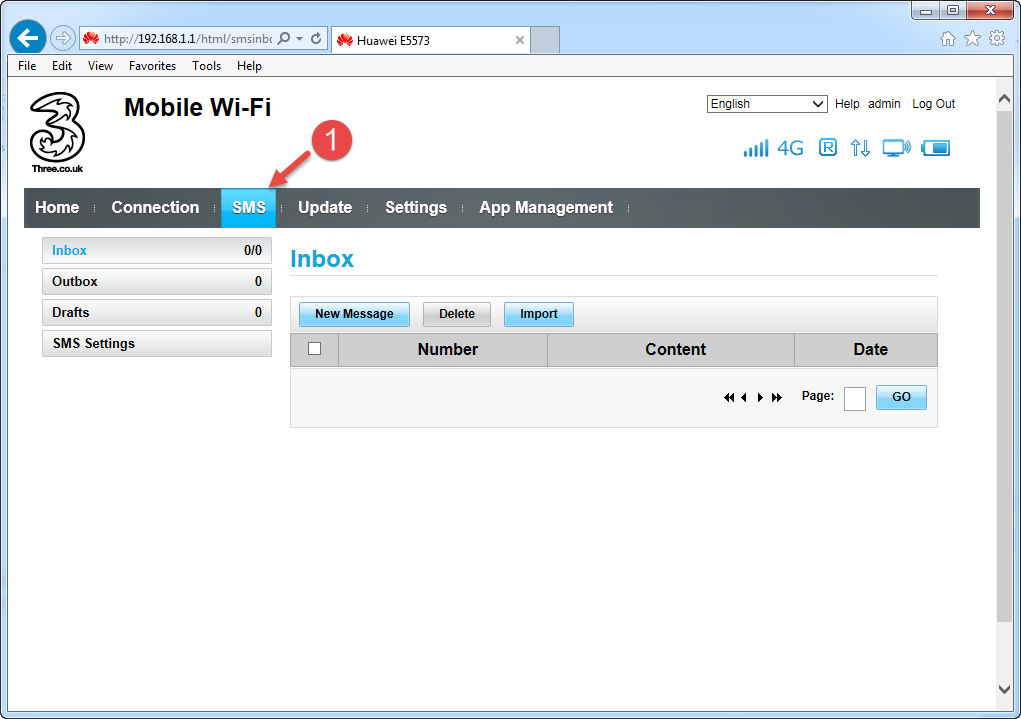1021x719 pixels.
Task: Expand the address bar history dropdown arrow
Action: point(300,38)
